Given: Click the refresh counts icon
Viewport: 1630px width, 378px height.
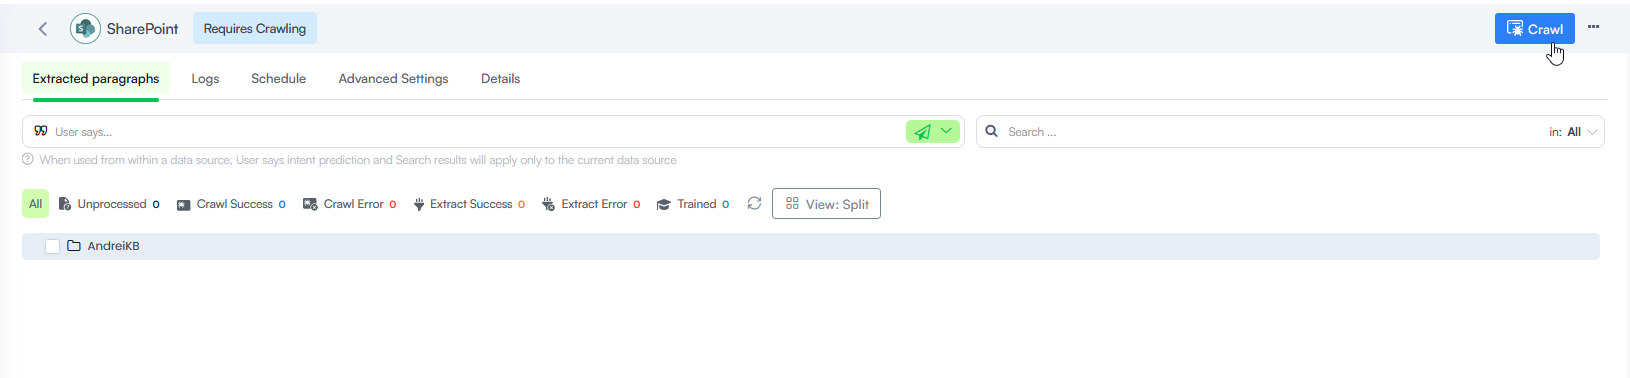Looking at the screenshot, I should coord(754,203).
